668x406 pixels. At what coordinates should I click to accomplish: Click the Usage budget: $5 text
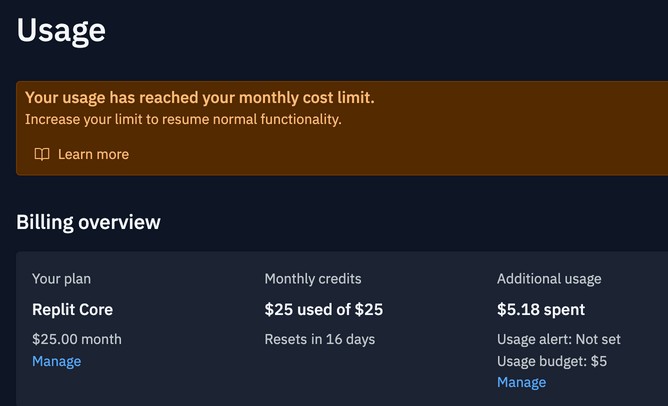pyautogui.click(x=552, y=361)
